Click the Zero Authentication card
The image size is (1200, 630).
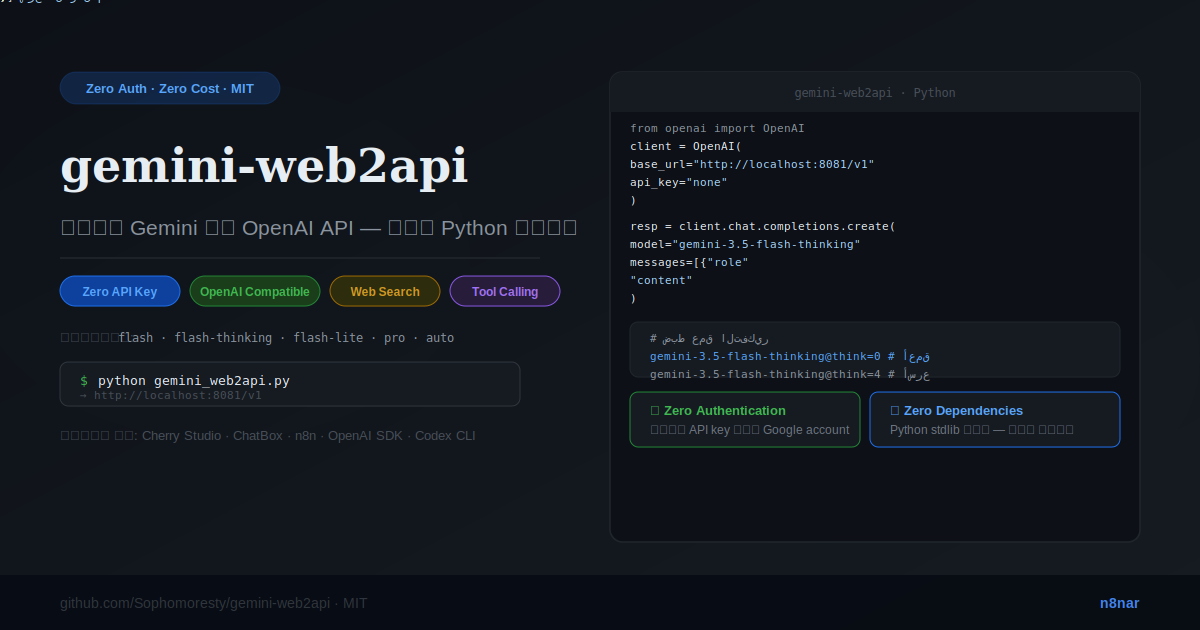pyautogui.click(x=745, y=420)
